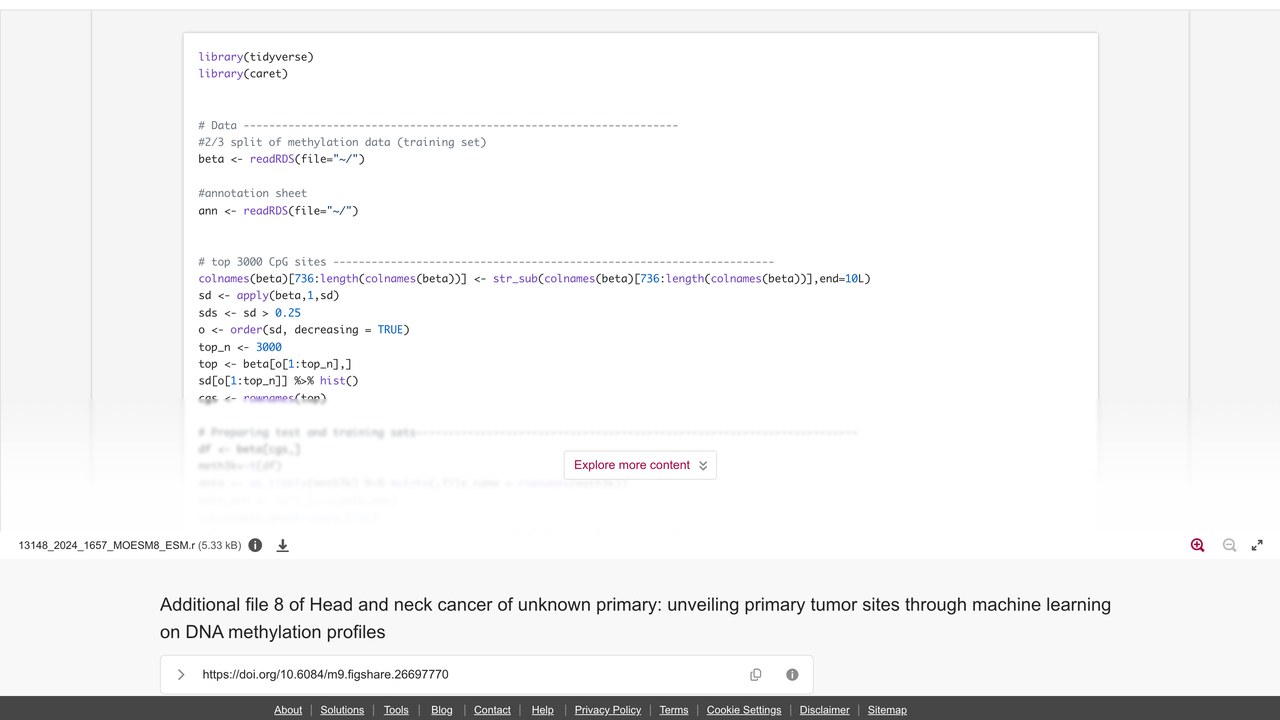
Task: Zoom in on the file preview
Action: click(1197, 545)
